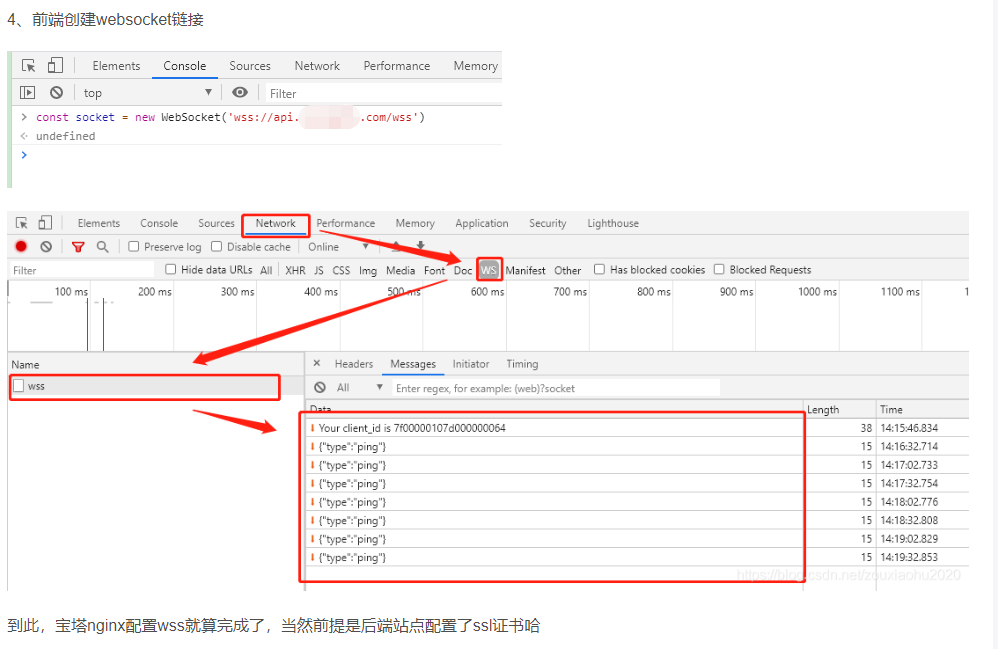Click the eye icon for live expressions
This screenshot has height=649, width=998.
pos(240,93)
